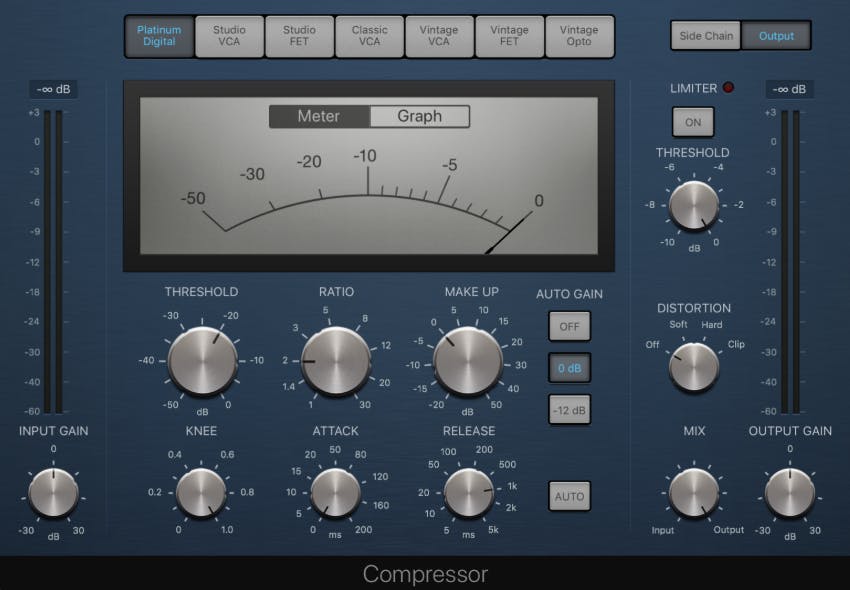This screenshot has width=850, height=590.
Task: Select the 0 dB auto gain option
Action: pyautogui.click(x=569, y=368)
